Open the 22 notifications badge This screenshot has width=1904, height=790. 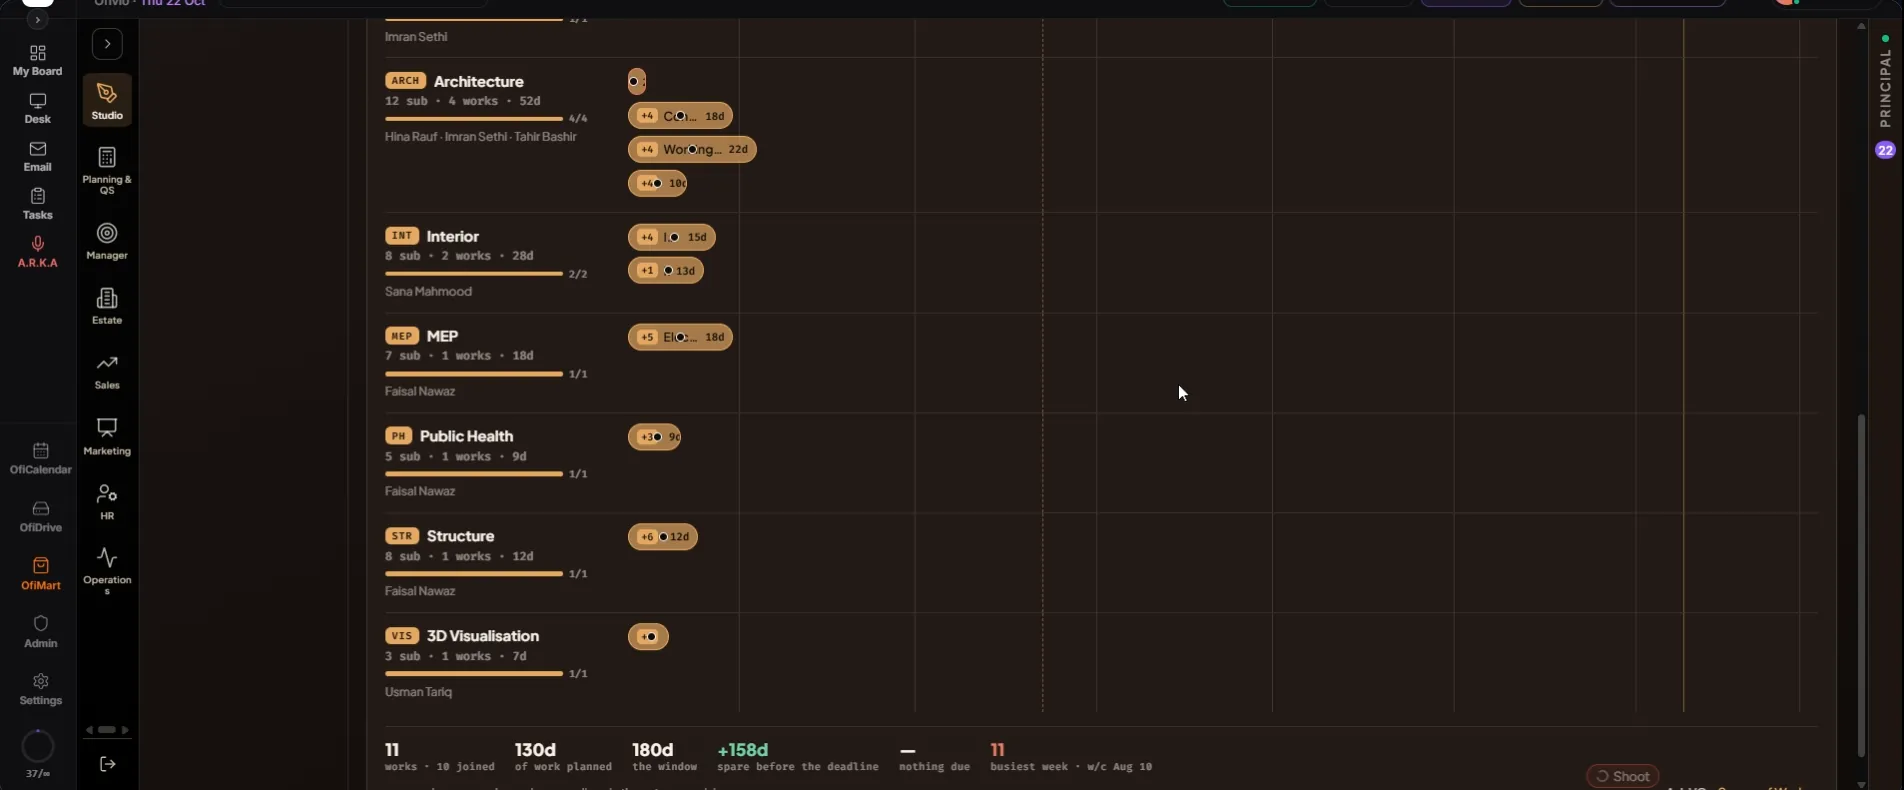1885,150
